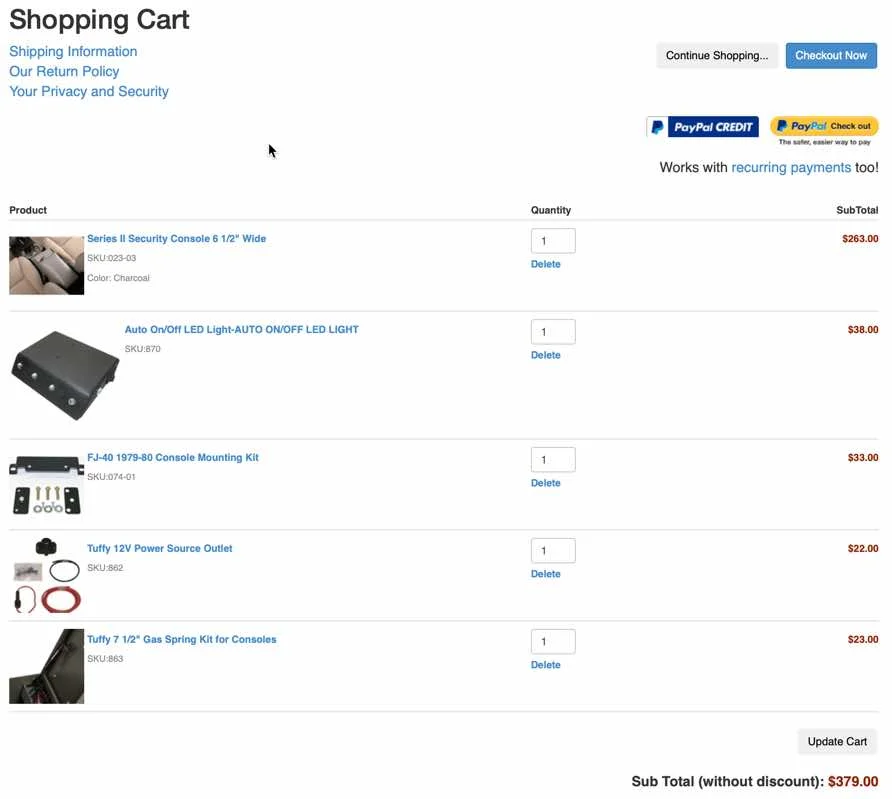This screenshot has width=892, height=799.
Task: Open the Tuffy 12V Power Outlet image
Action: pyautogui.click(x=47, y=575)
